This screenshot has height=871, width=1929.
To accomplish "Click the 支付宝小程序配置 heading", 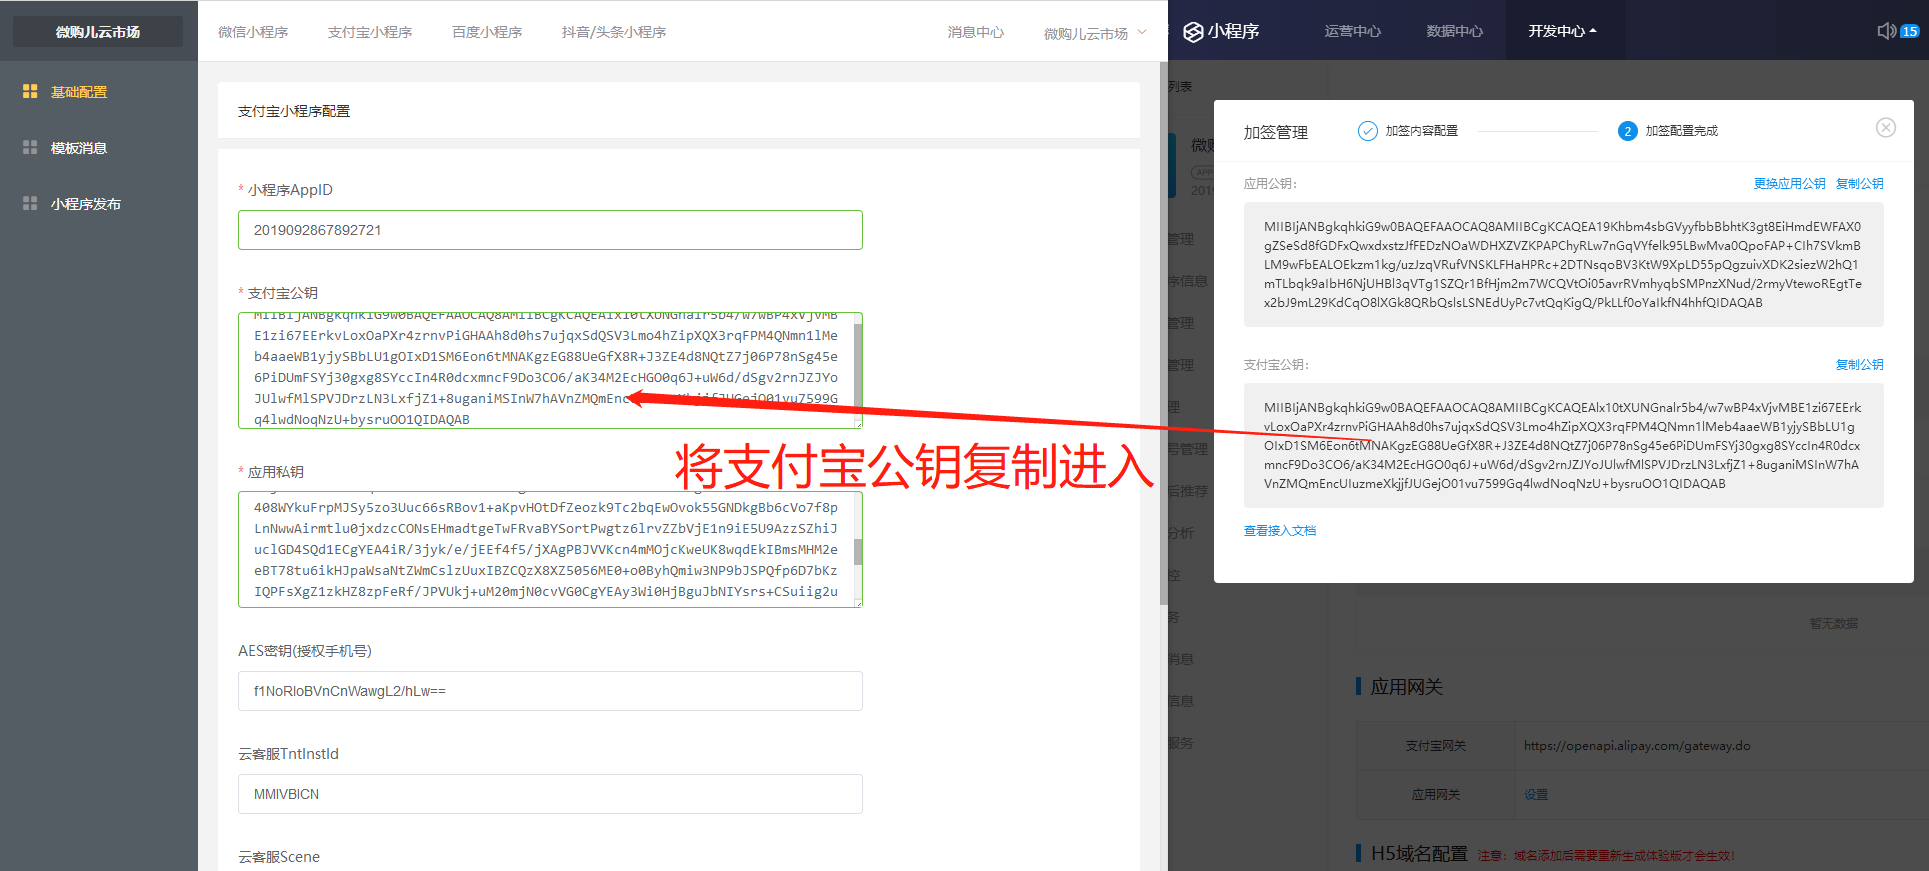I will 294,111.
